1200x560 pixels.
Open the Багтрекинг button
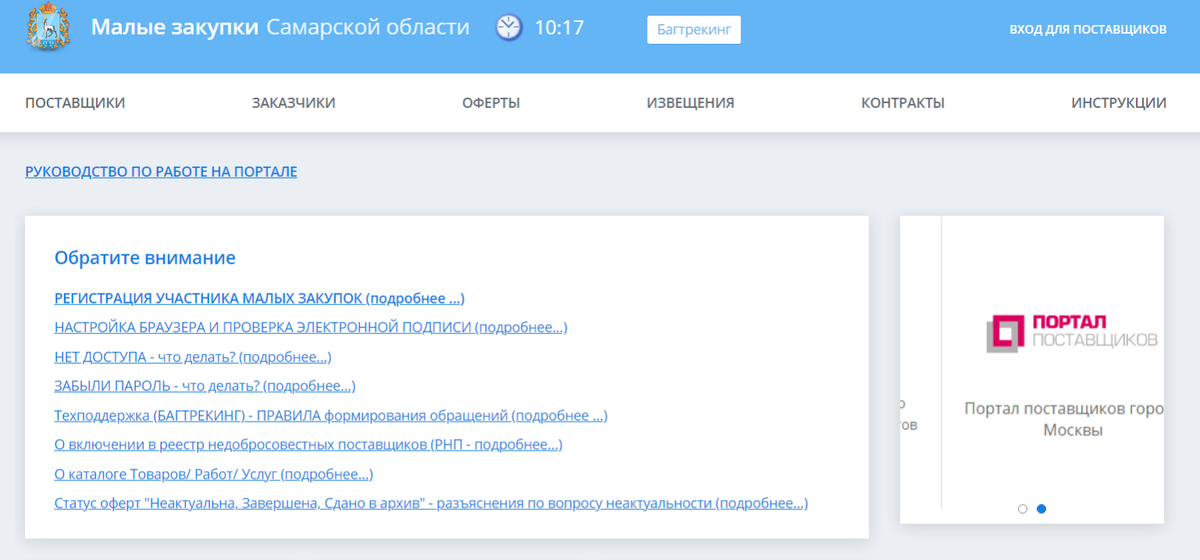(x=694, y=29)
